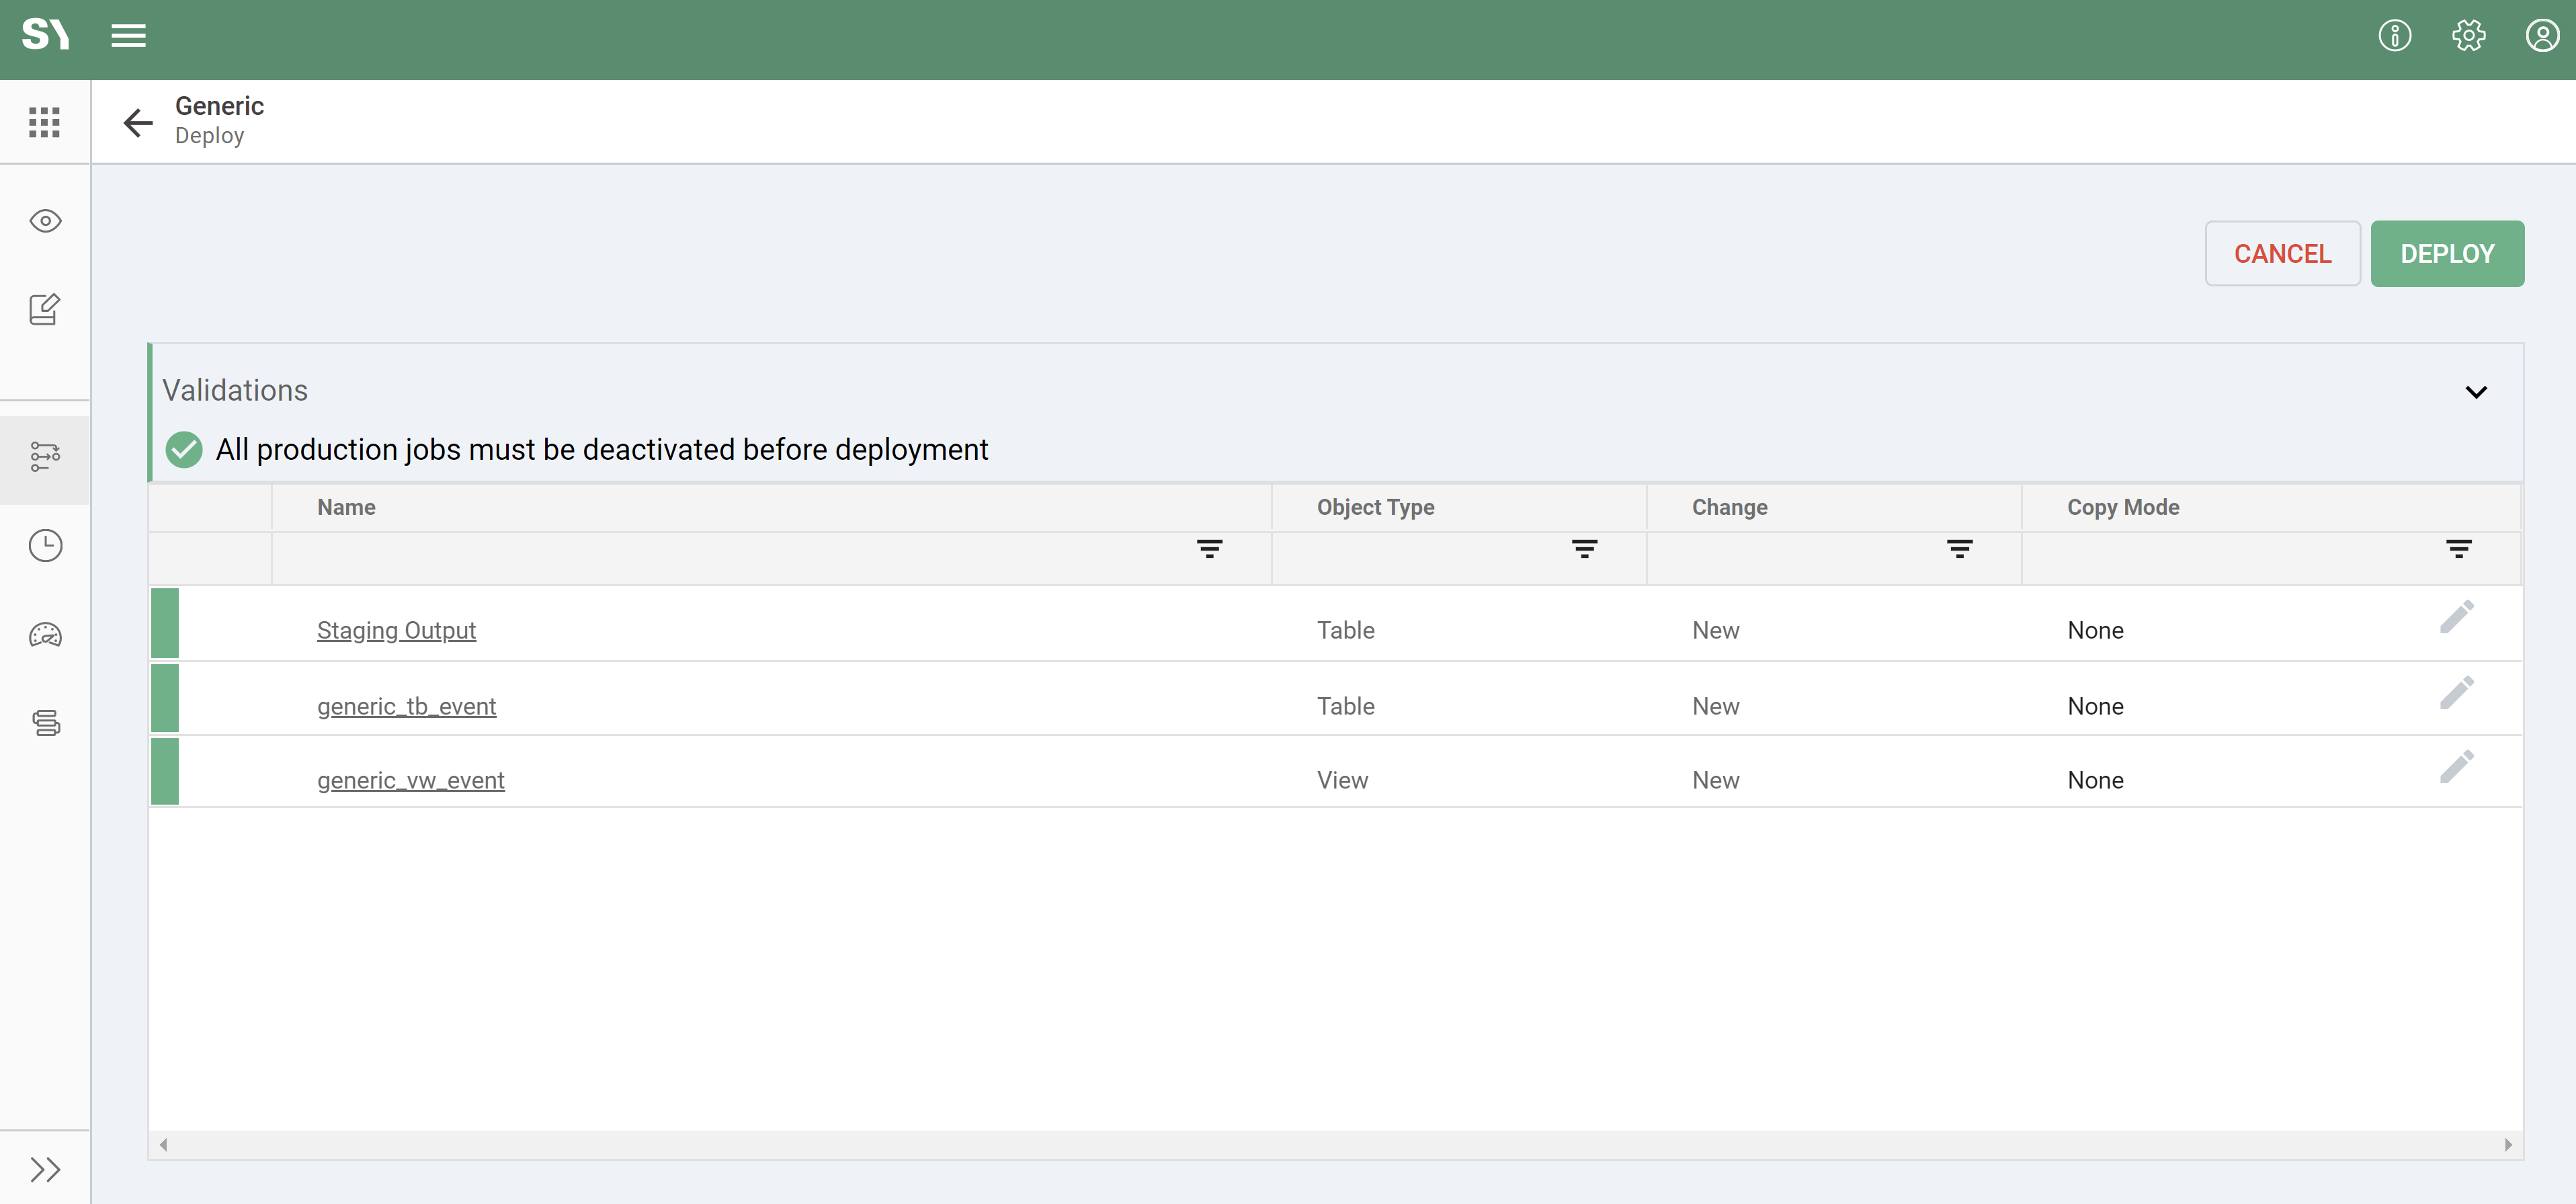Click the eye view icon in sidebar
Viewport: 2576px width, 1204px height.
click(x=45, y=221)
